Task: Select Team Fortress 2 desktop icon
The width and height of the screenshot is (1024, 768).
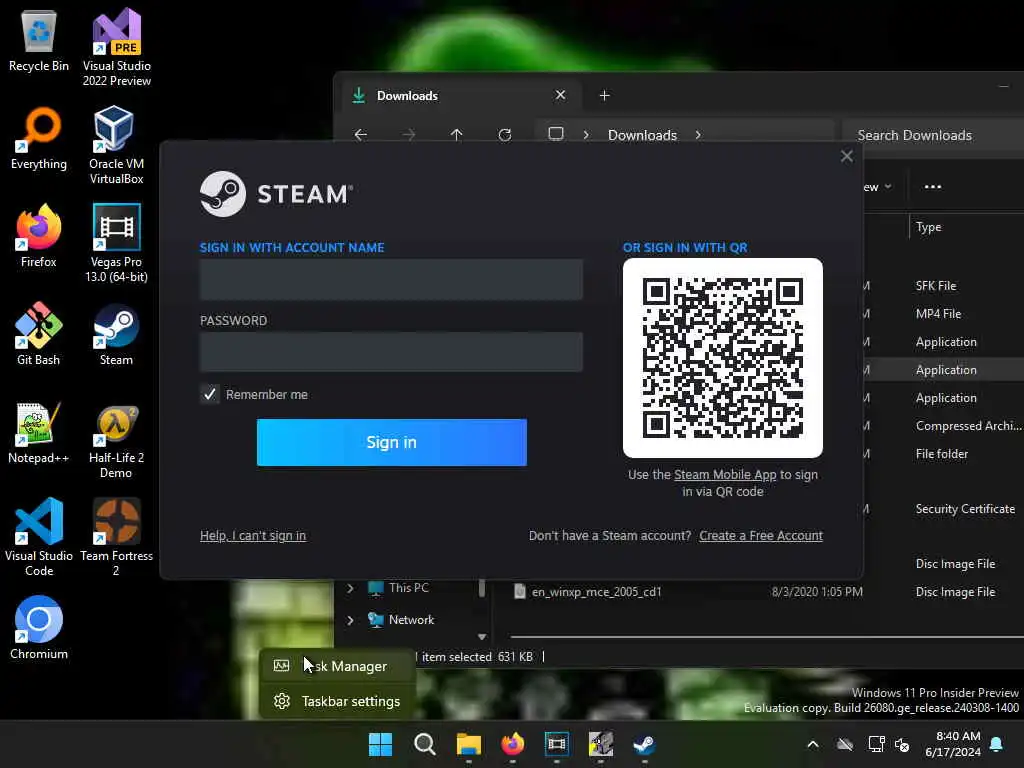Action: pyautogui.click(x=116, y=537)
